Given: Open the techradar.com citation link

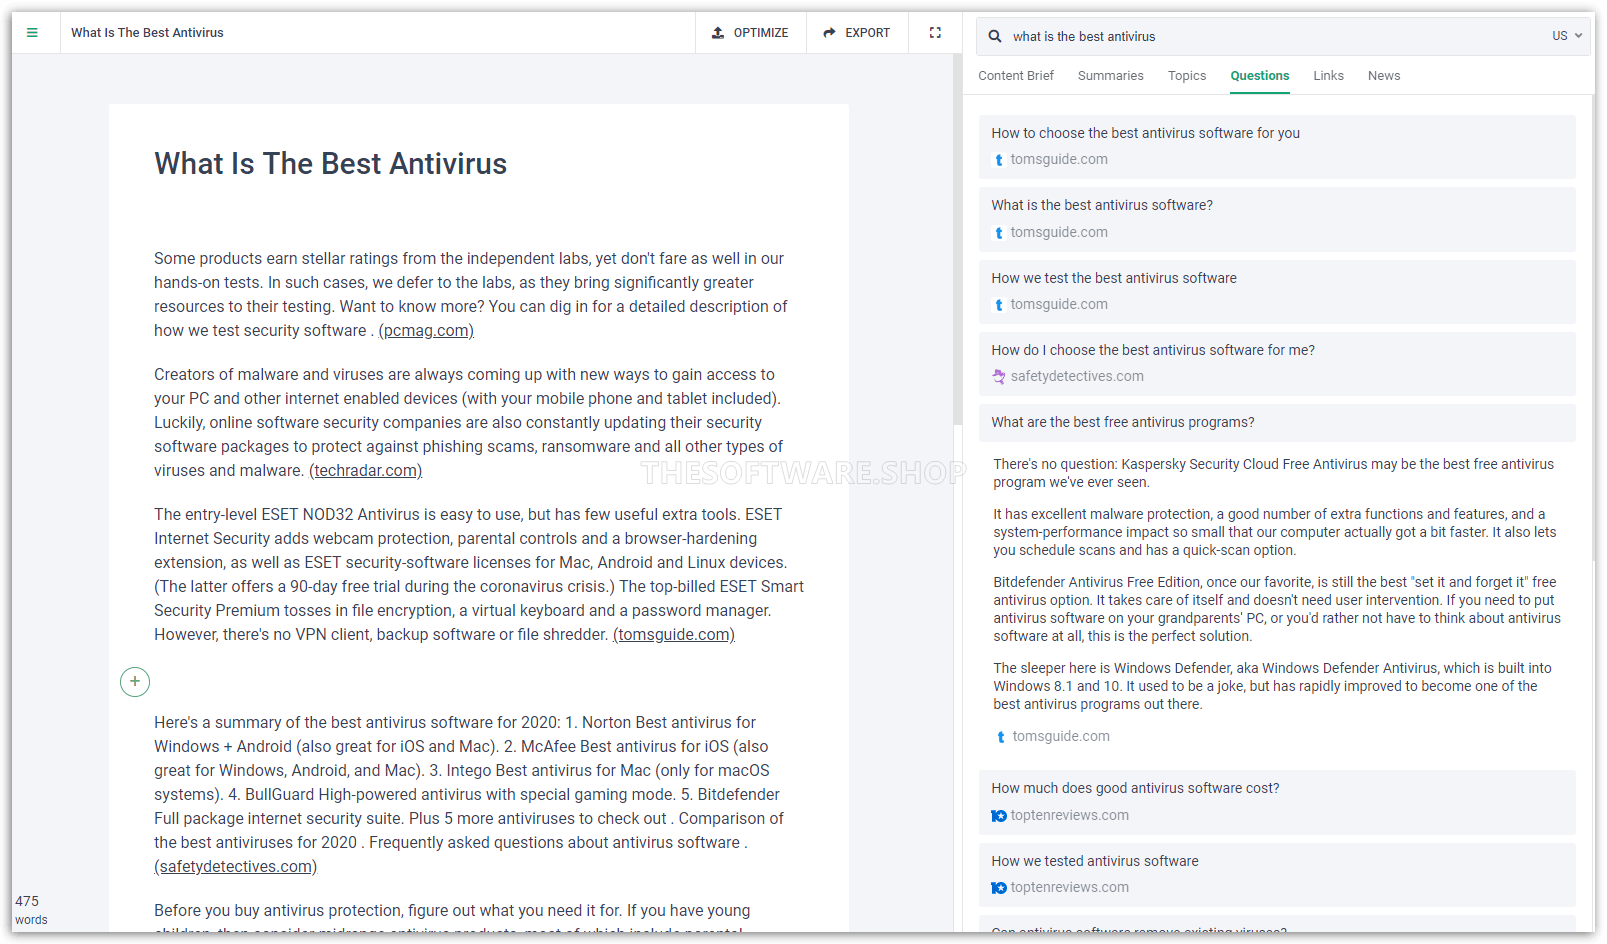Looking at the screenshot, I should (x=365, y=471).
